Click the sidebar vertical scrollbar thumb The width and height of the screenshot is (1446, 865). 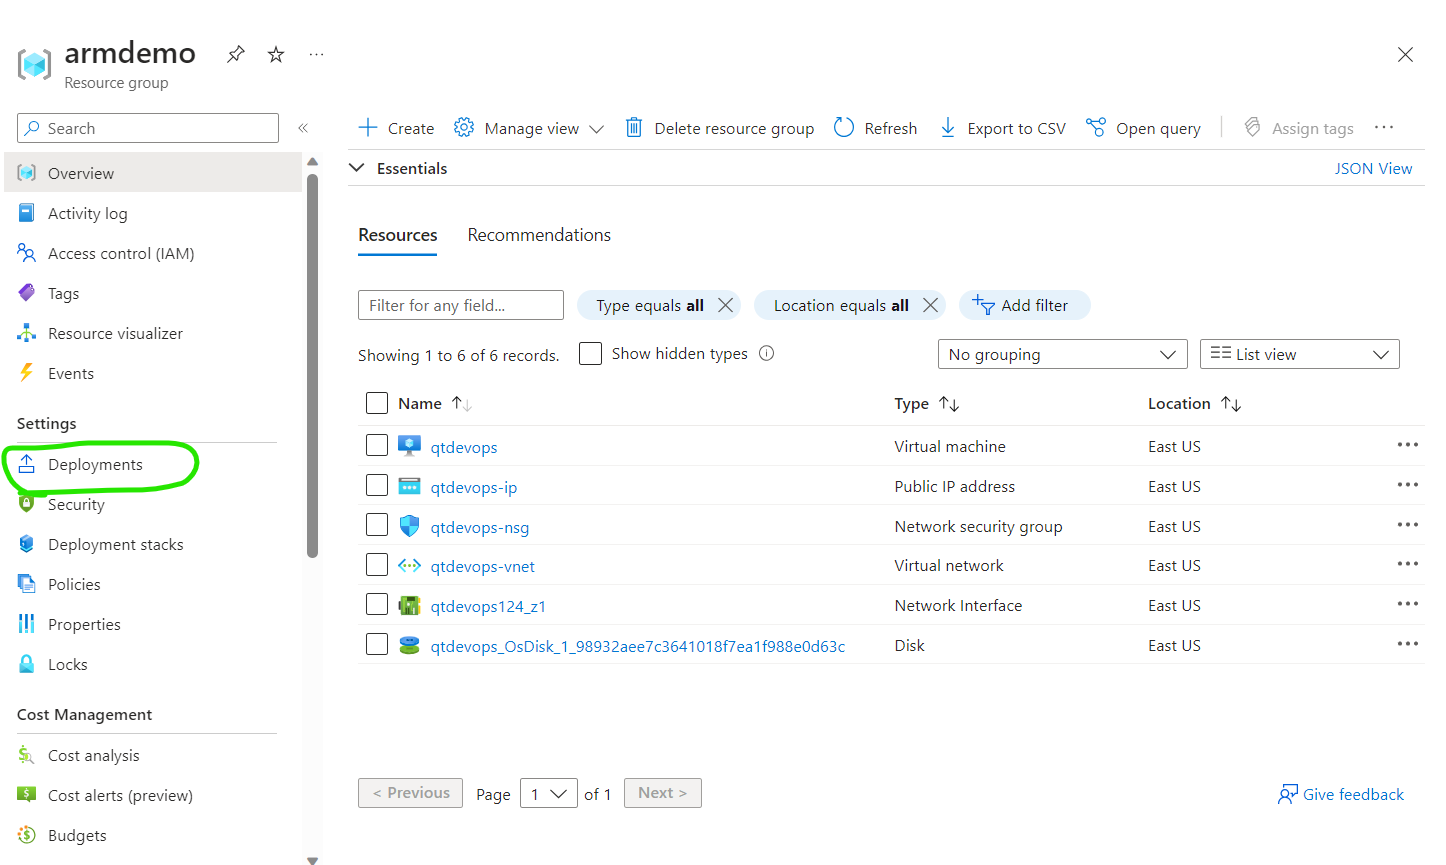pyautogui.click(x=312, y=365)
